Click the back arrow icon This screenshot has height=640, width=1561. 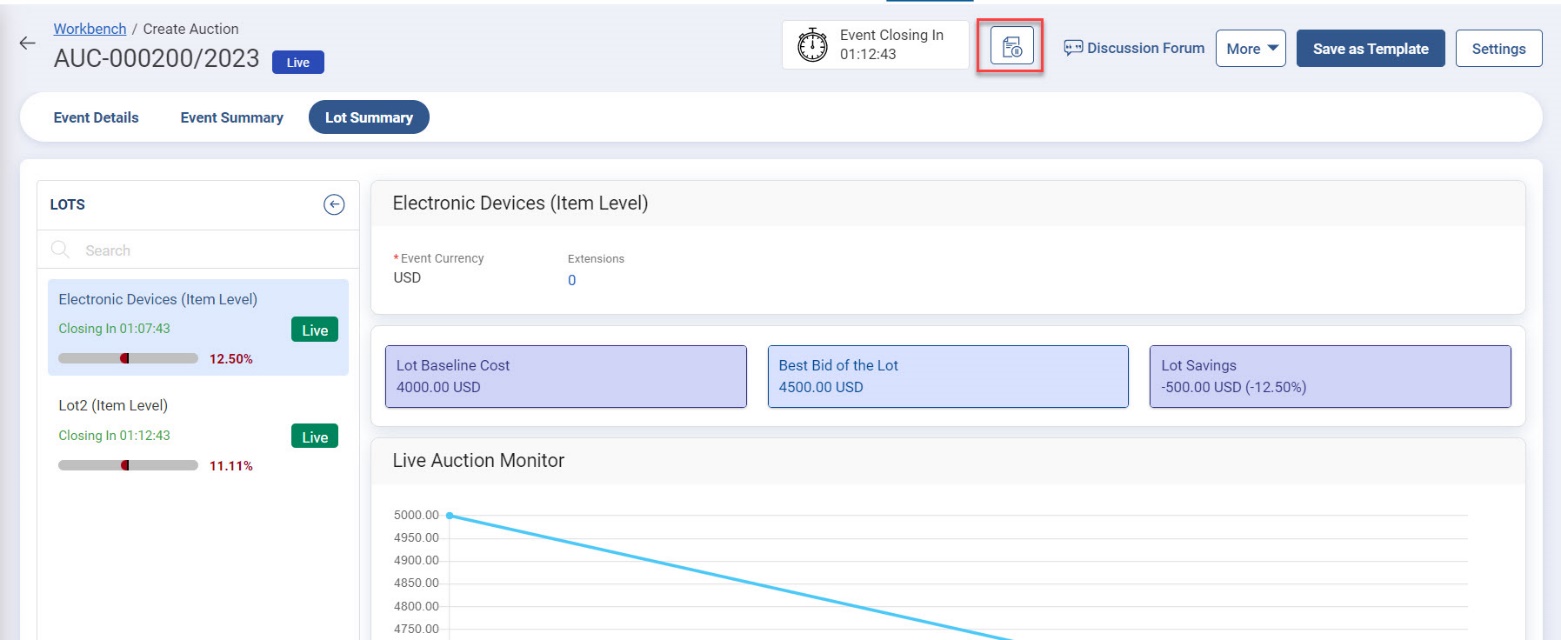(27, 44)
